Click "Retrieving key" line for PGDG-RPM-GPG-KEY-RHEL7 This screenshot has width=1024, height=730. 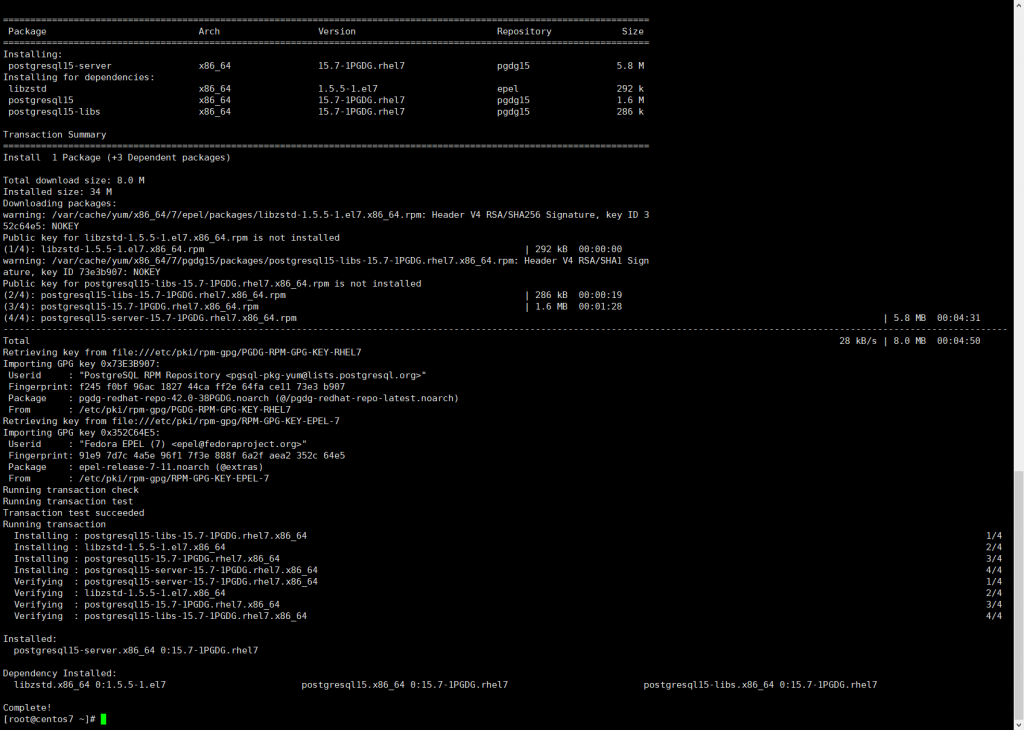[182, 353]
